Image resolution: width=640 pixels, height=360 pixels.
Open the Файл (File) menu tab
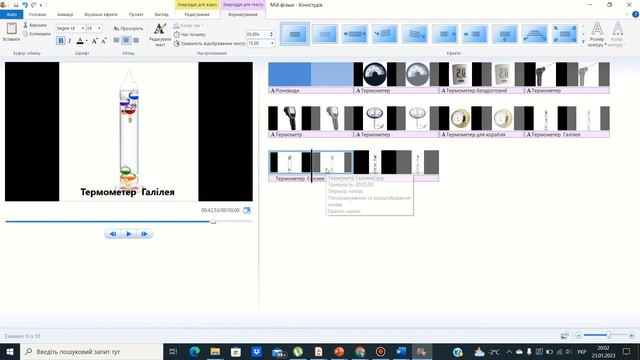[x=11, y=14]
